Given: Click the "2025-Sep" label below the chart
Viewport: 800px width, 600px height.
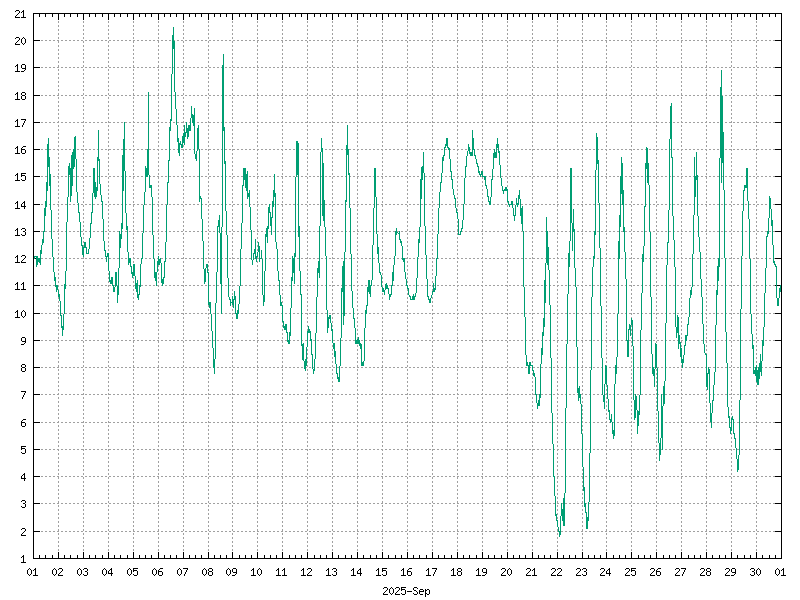Looking at the screenshot, I should [406, 591].
